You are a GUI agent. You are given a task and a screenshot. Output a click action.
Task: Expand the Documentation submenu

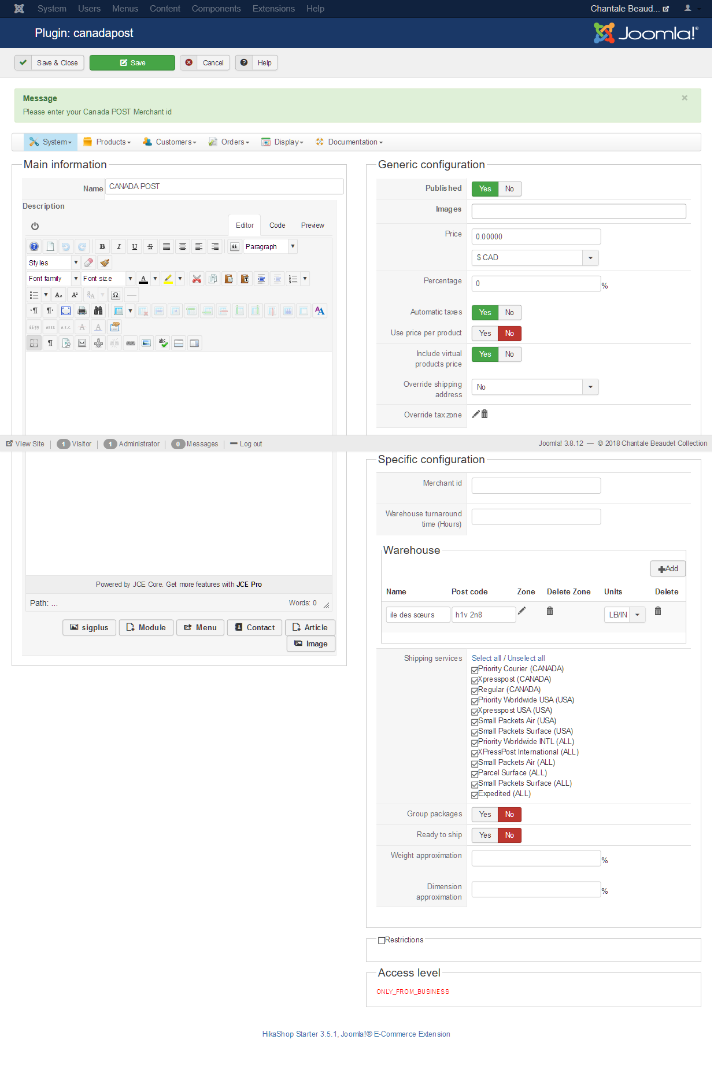coord(349,142)
